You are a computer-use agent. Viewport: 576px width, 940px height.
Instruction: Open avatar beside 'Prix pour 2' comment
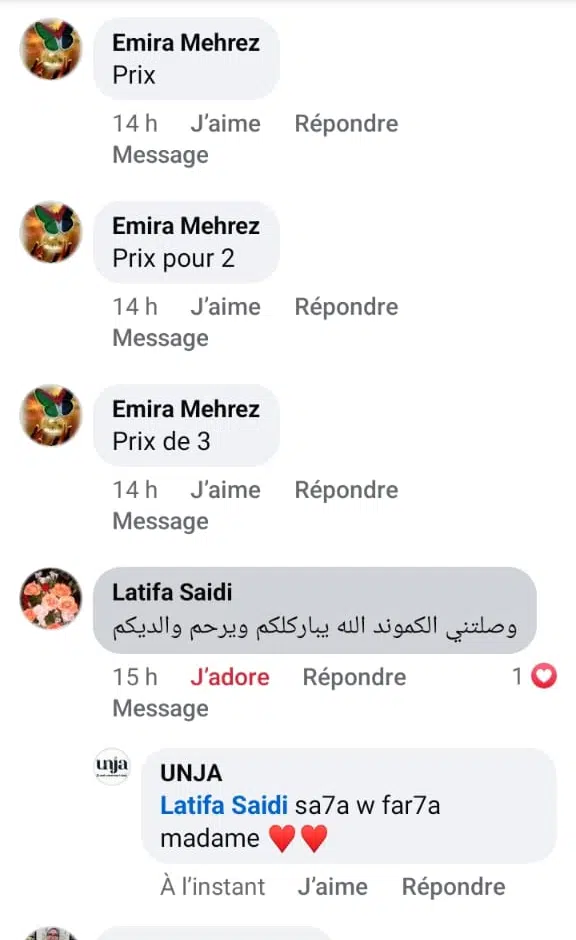coord(51,232)
